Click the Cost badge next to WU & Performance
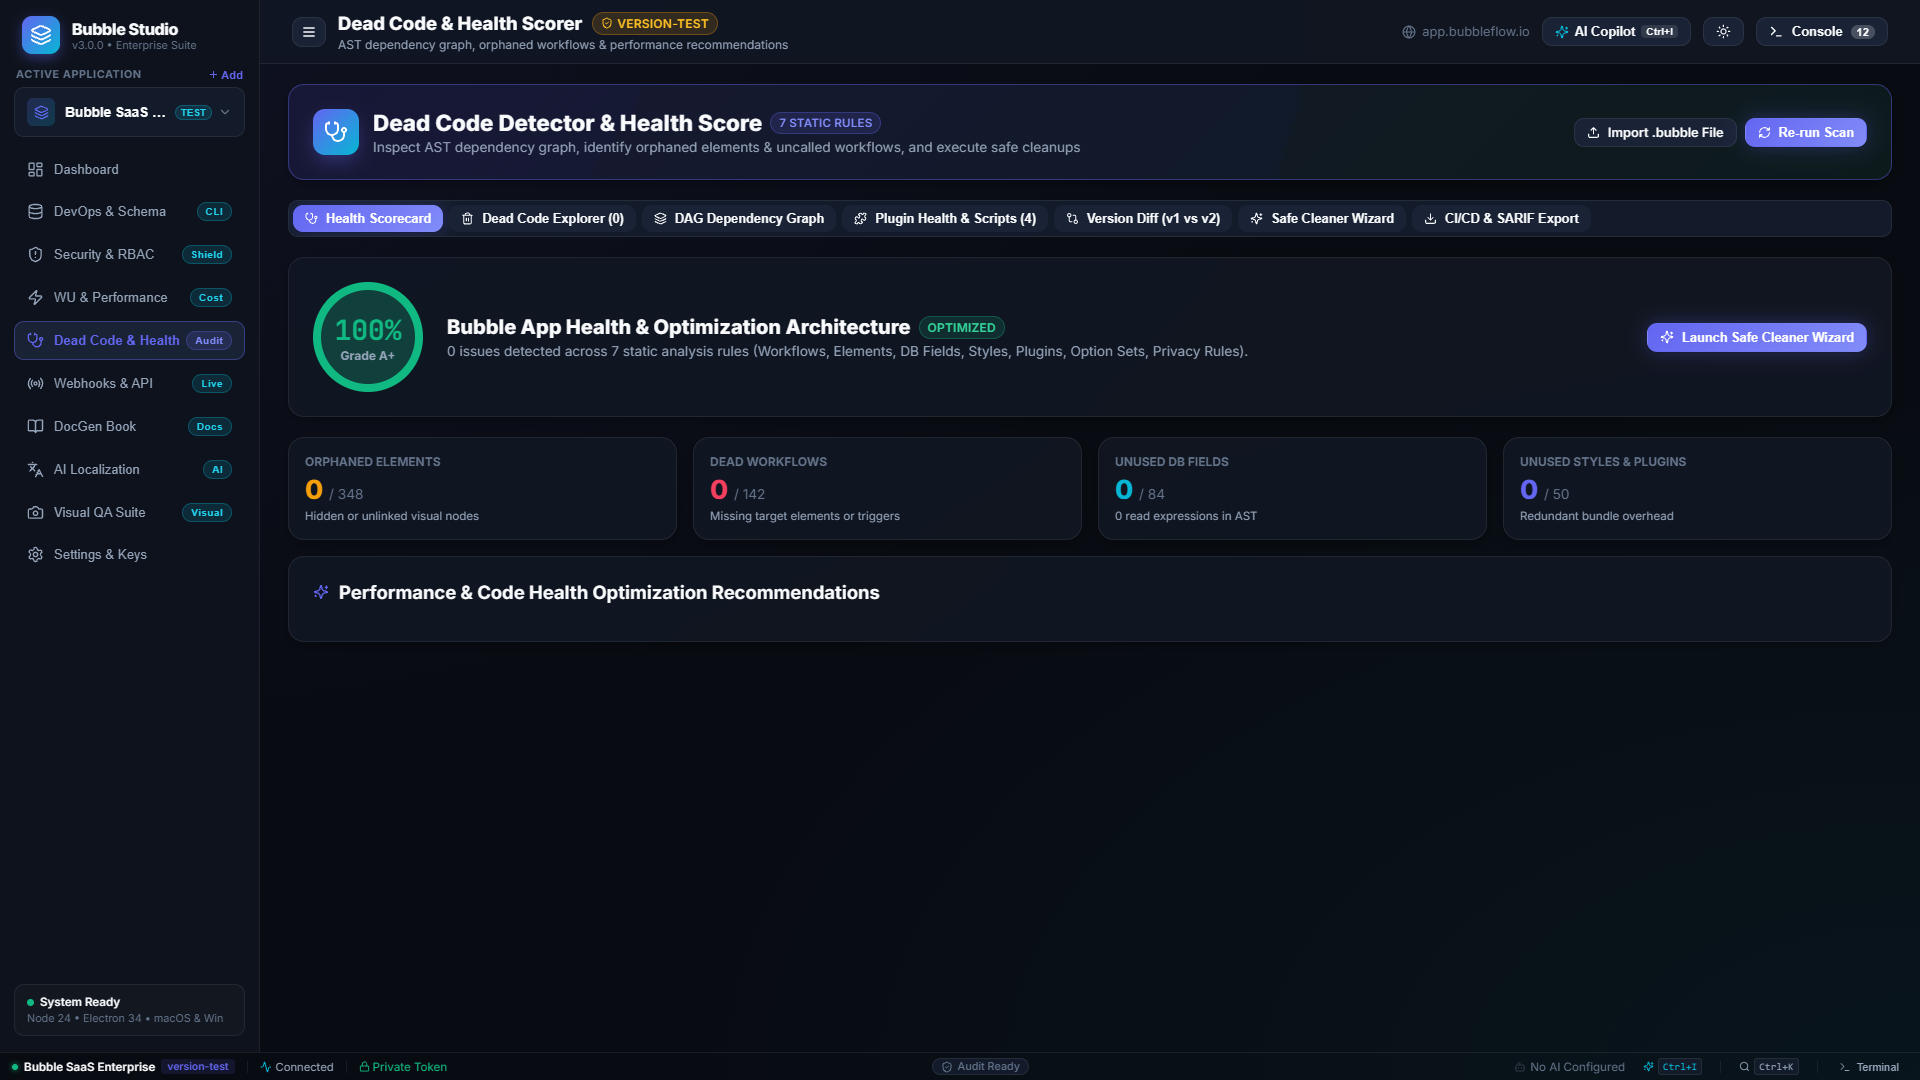Screen dimensions: 1920x1080 pyautogui.click(x=211, y=298)
